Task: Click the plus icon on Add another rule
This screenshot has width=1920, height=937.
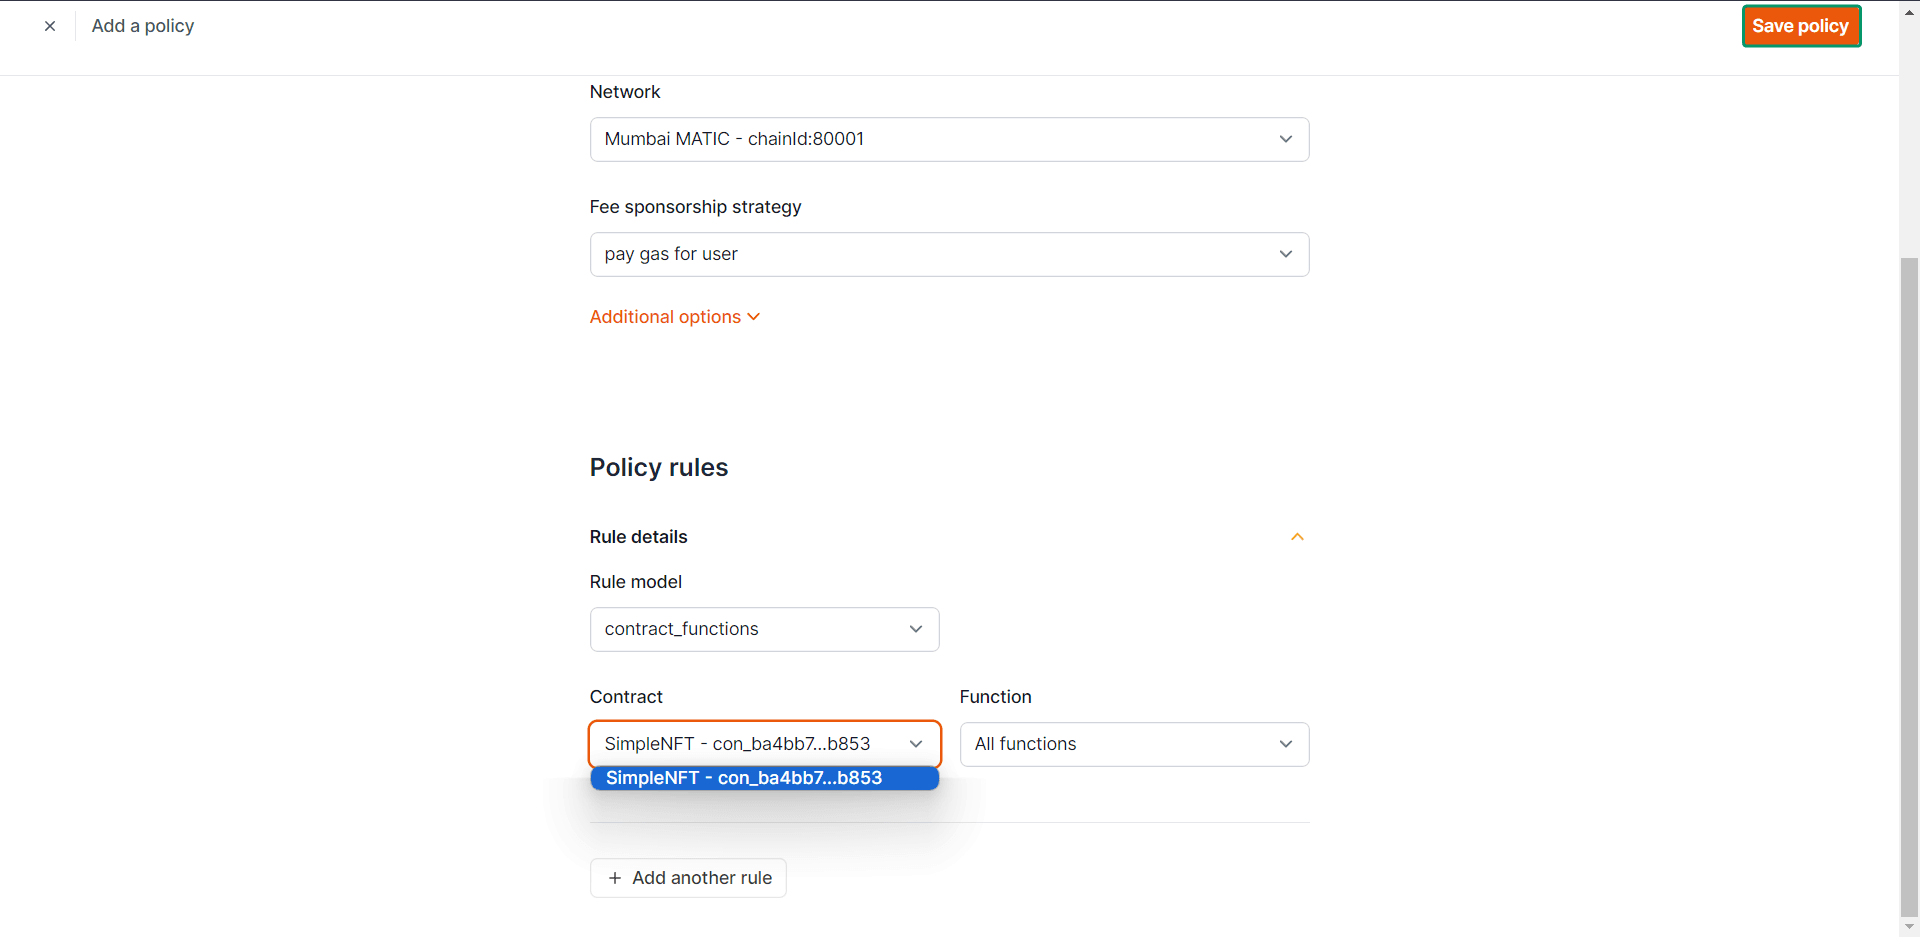Action: (615, 878)
